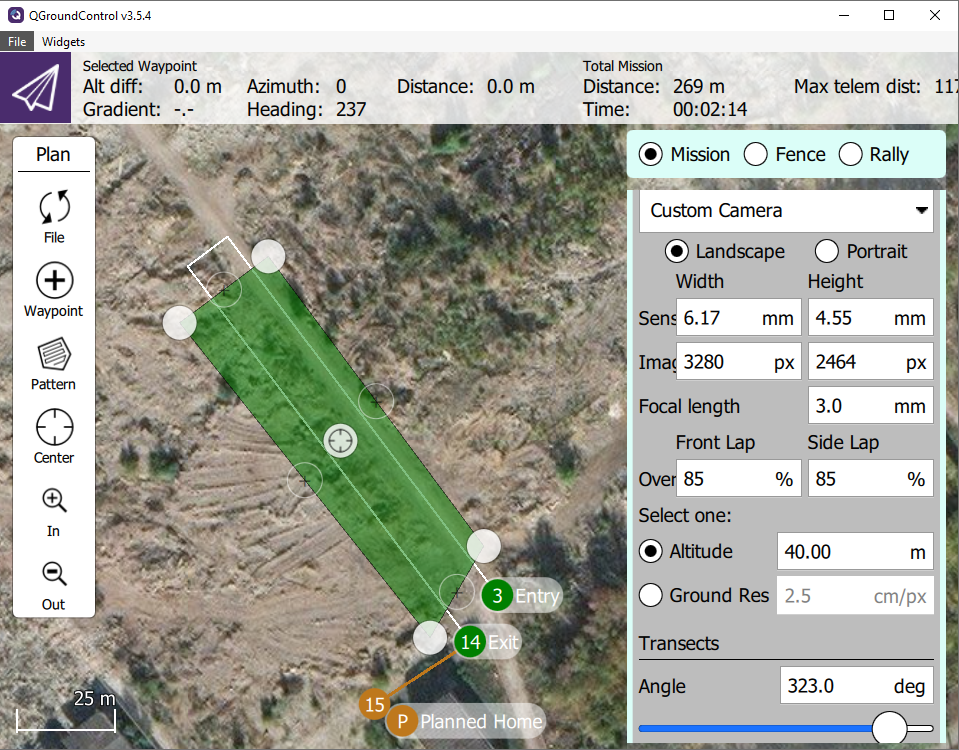Viewport: 959px width, 750px height.
Task: Select the Fence radio button
Action: 755,155
